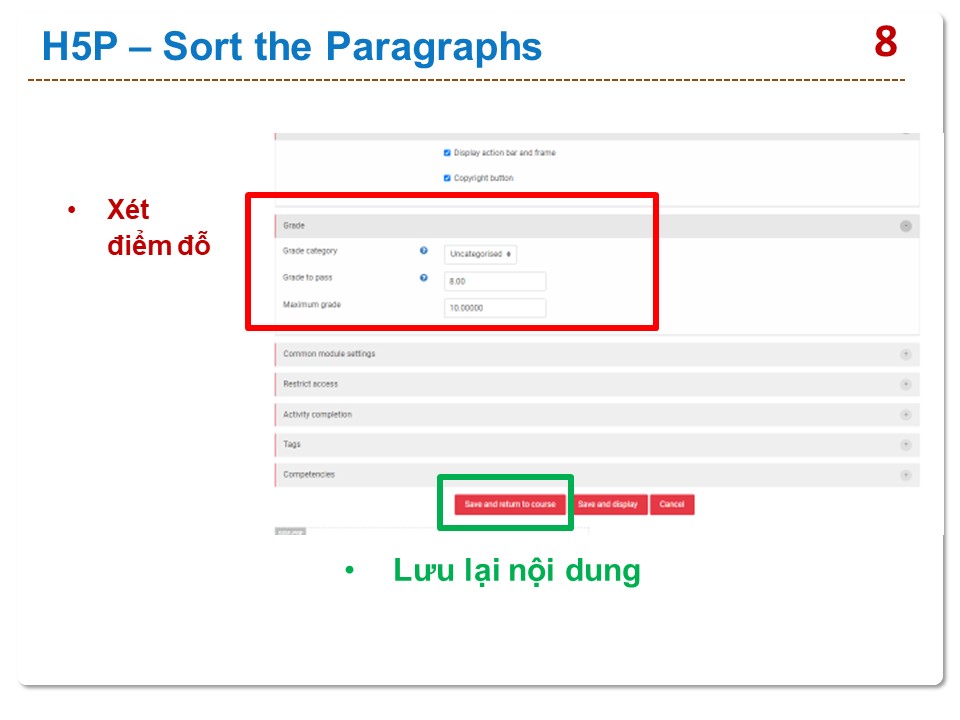
Task: Click round arrow icon on Tags row
Action: (905, 444)
